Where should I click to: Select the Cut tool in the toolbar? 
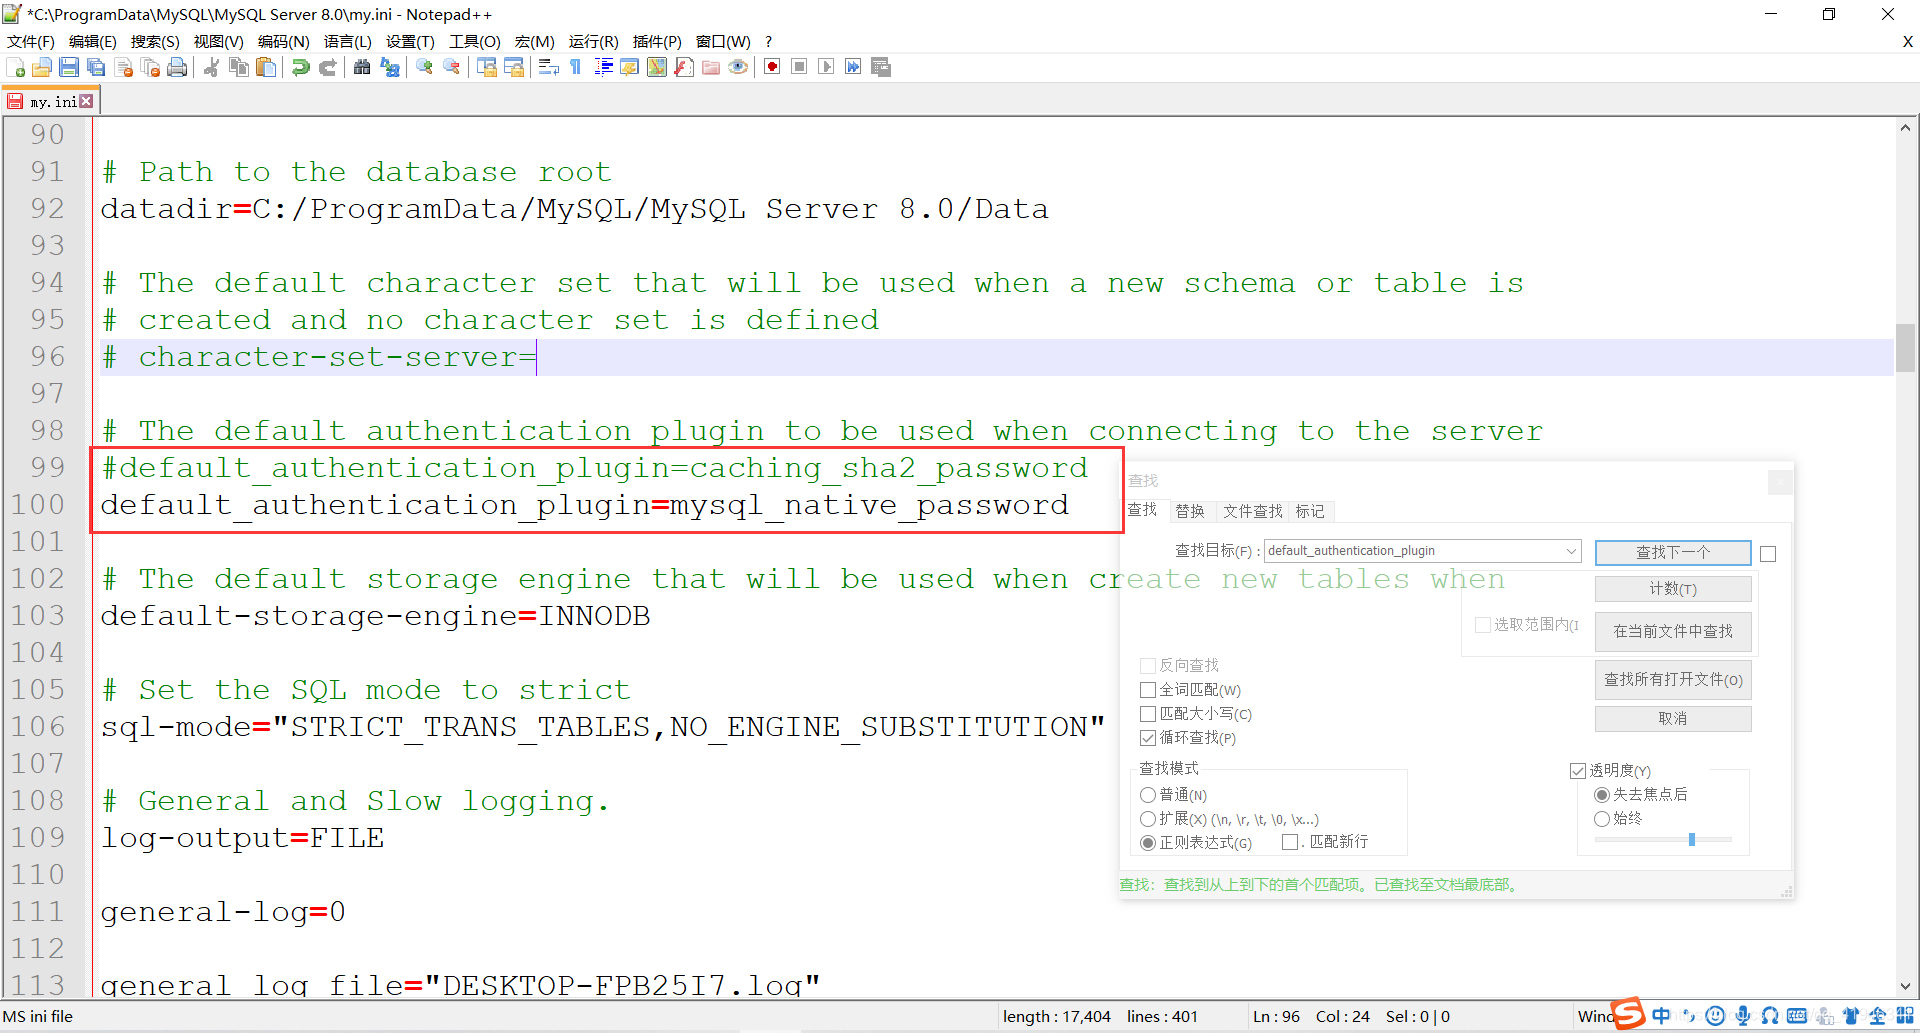coord(211,67)
